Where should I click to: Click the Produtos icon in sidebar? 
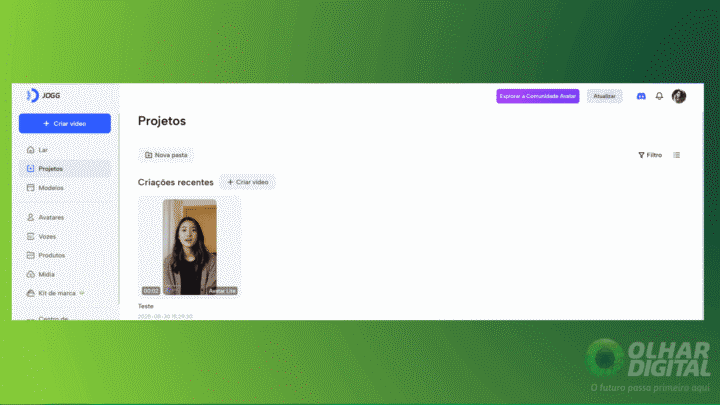click(x=30, y=255)
